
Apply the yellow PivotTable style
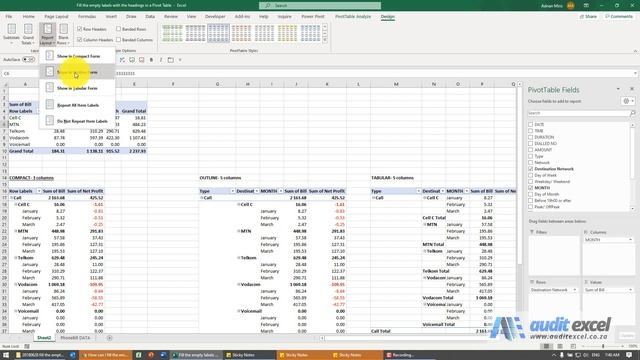tap(287, 33)
